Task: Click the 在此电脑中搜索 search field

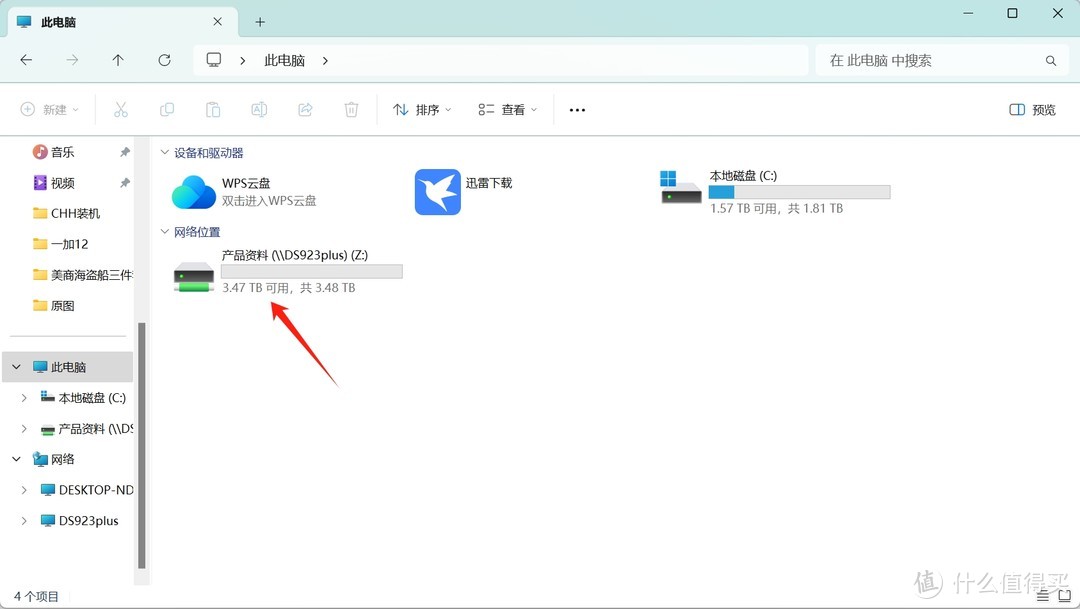Action: click(940, 60)
